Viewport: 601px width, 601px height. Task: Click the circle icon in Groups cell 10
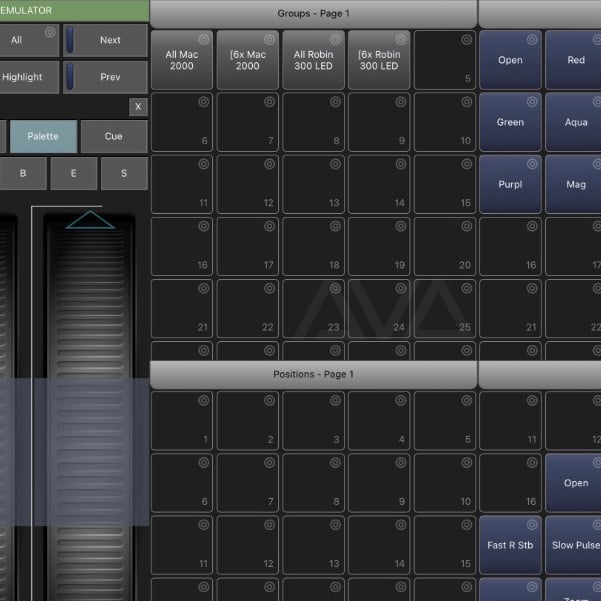click(x=466, y=102)
